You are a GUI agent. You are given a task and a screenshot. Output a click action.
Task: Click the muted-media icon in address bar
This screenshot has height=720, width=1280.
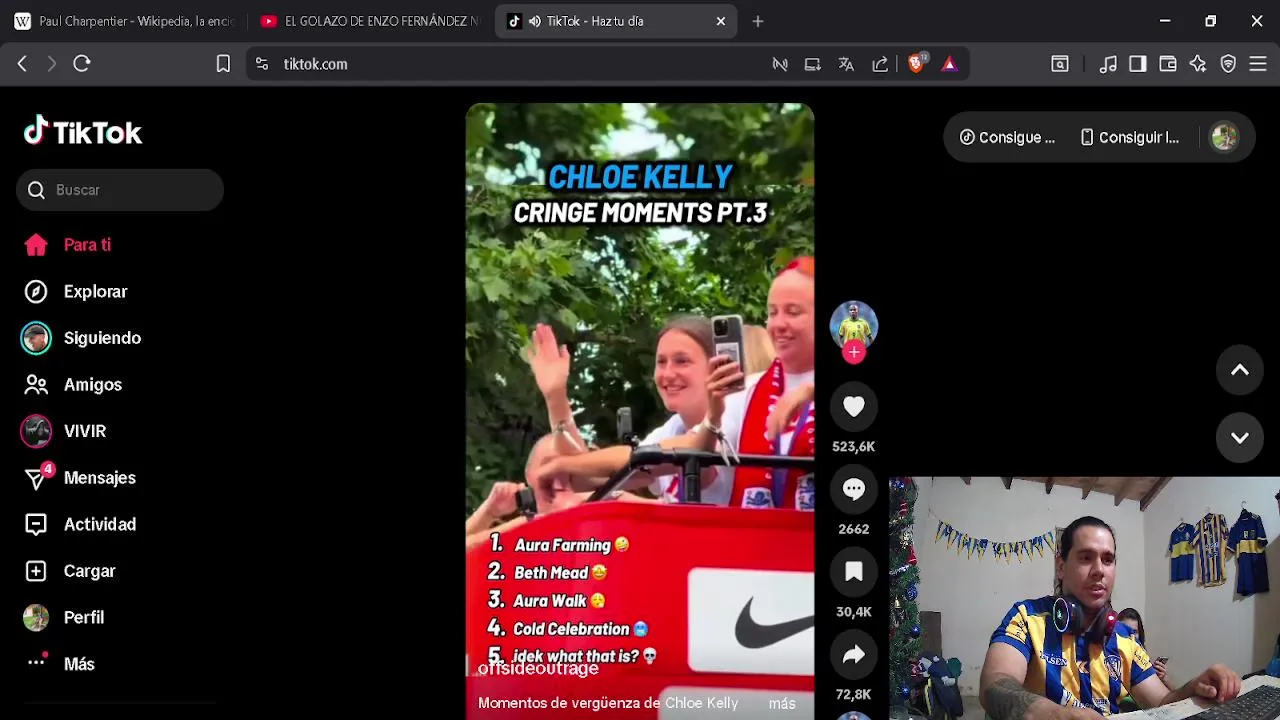click(780, 64)
